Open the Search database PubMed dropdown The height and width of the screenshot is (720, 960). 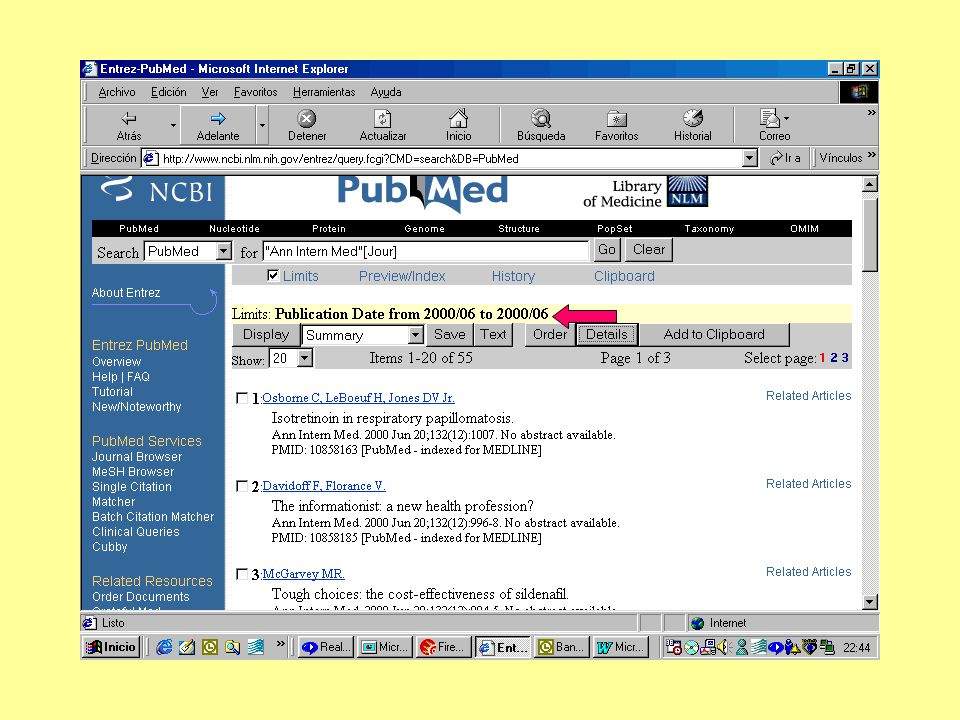point(223,252)
